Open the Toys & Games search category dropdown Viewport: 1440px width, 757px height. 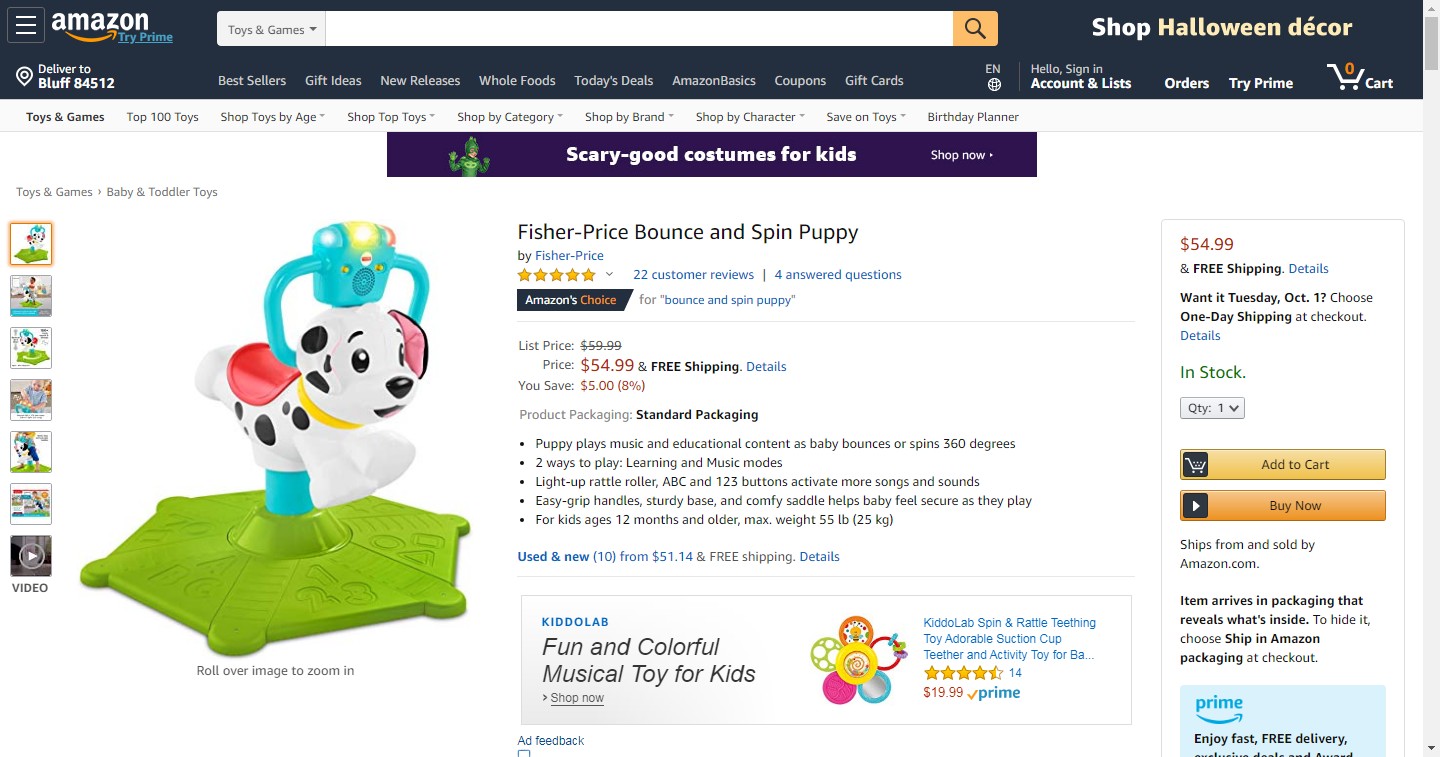click(271, 30)
